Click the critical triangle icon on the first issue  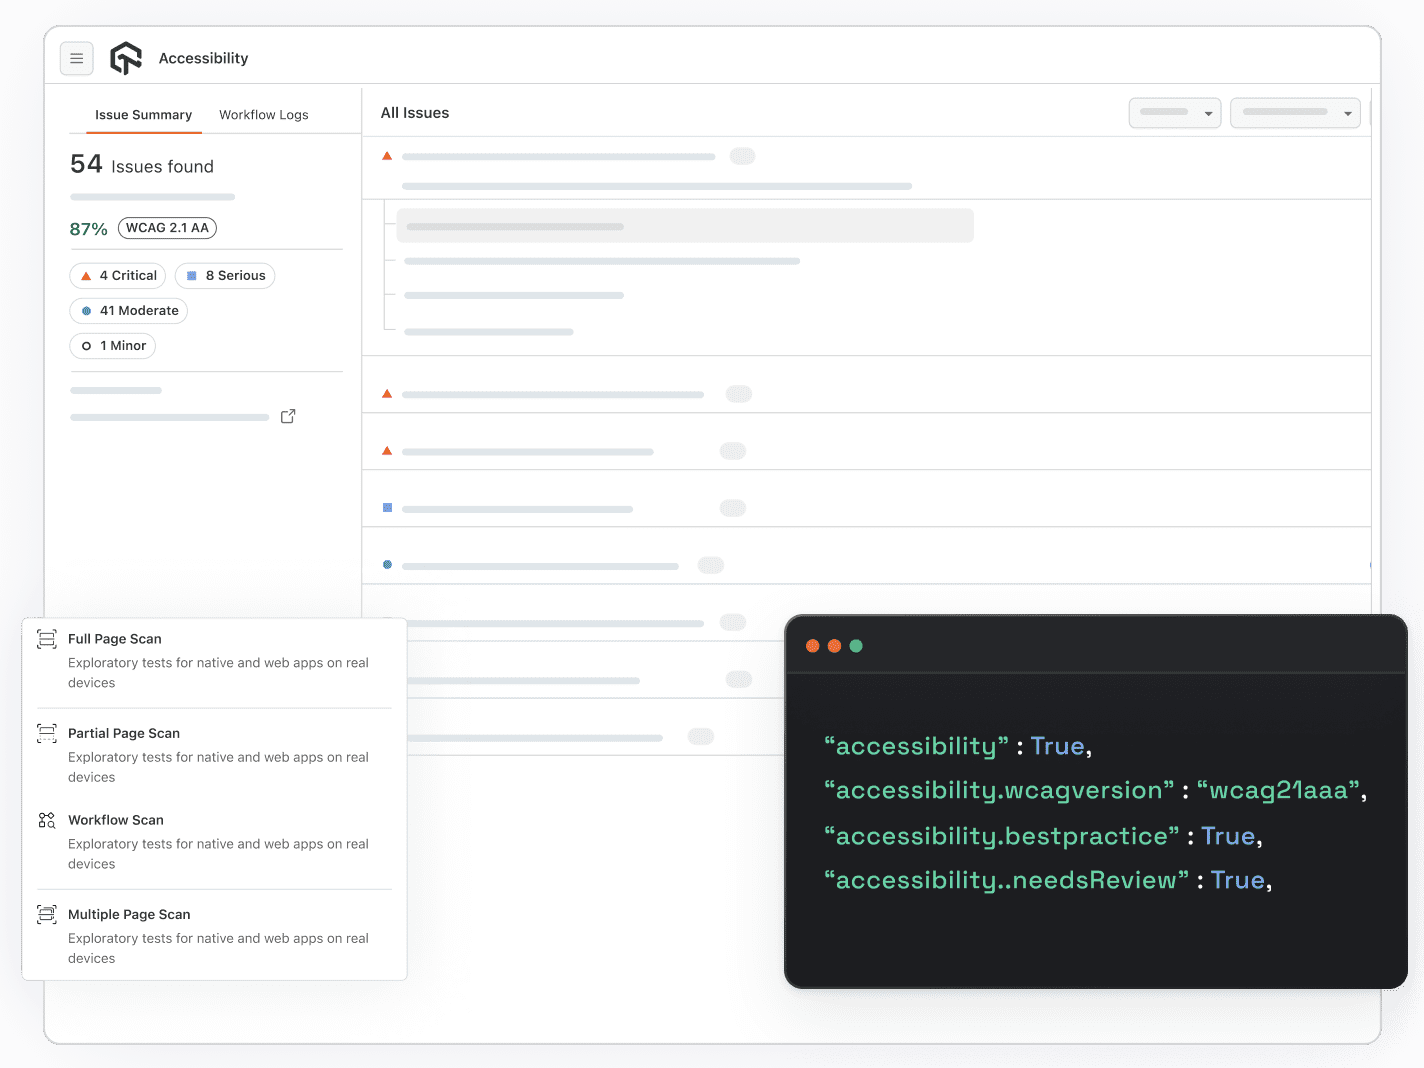tap(387, 155)
